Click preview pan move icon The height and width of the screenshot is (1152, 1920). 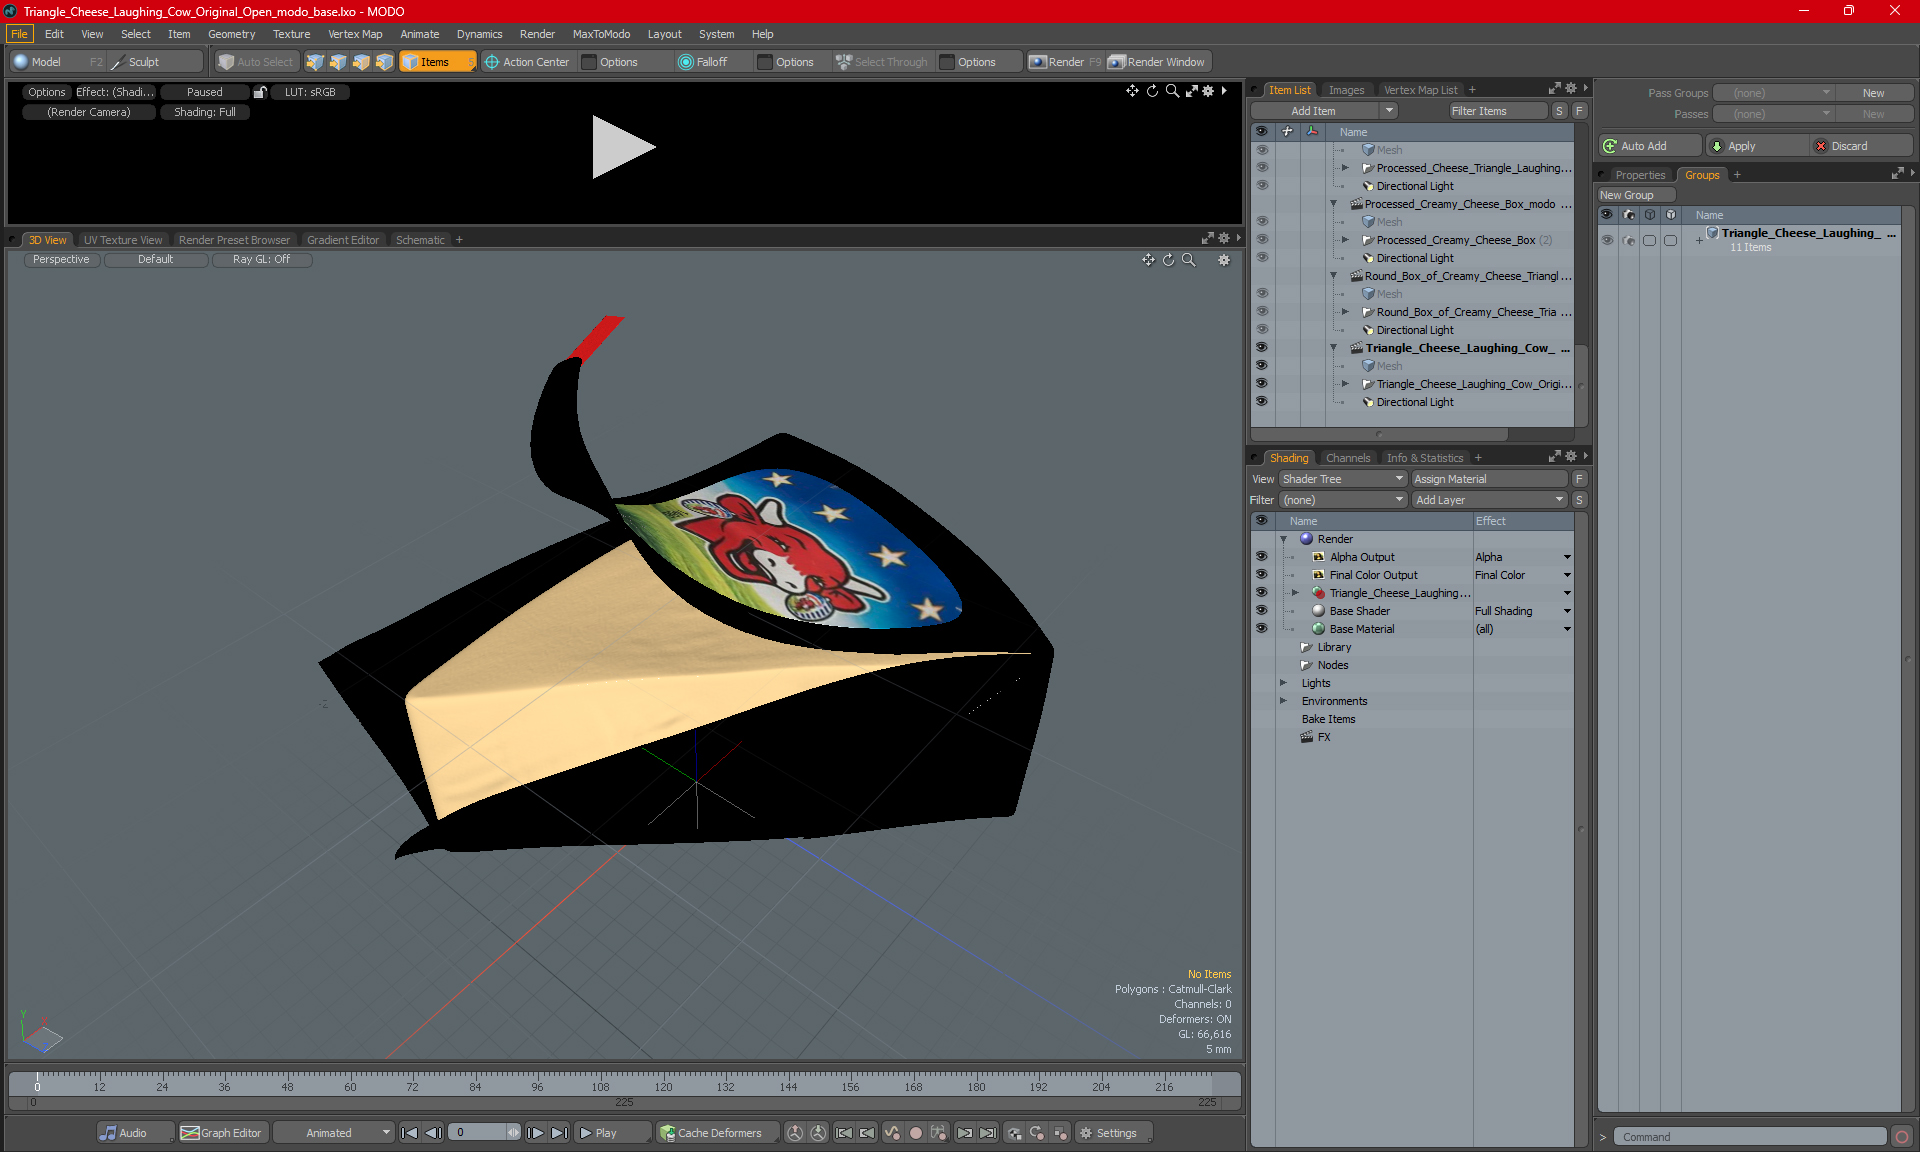(x=1132, y=91)
